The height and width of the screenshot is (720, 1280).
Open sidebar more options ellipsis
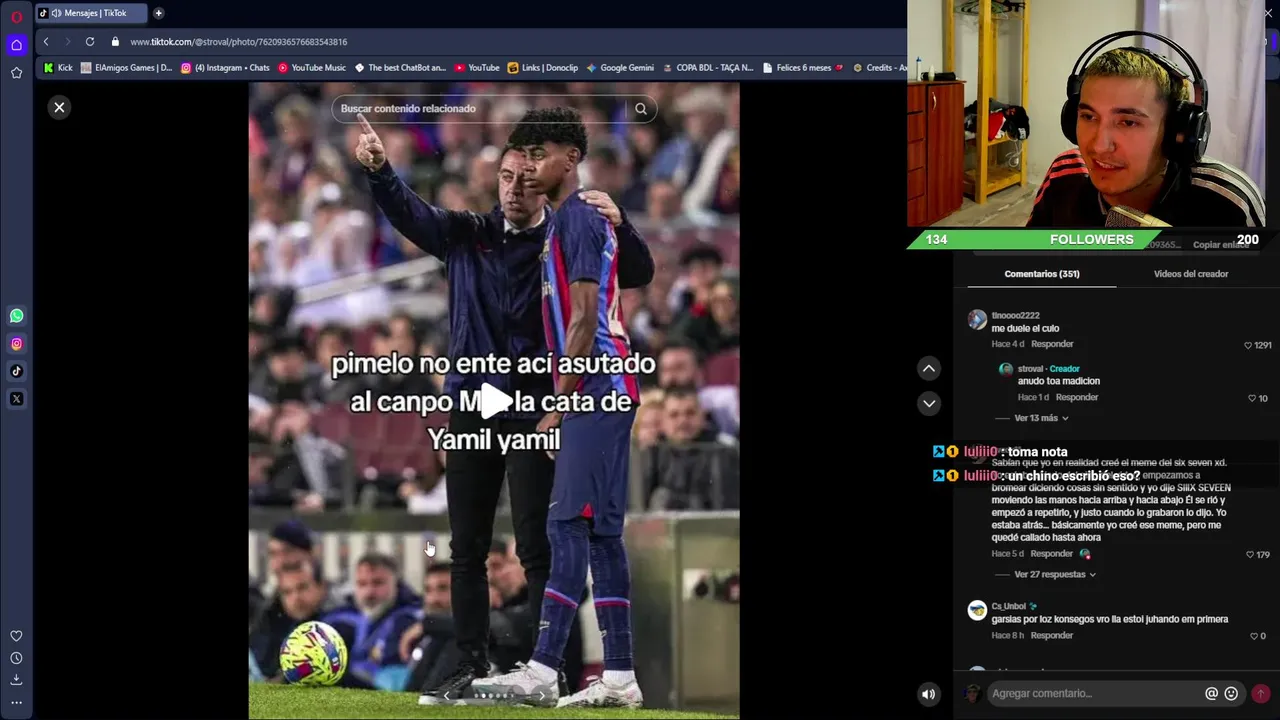coord(16,702)
